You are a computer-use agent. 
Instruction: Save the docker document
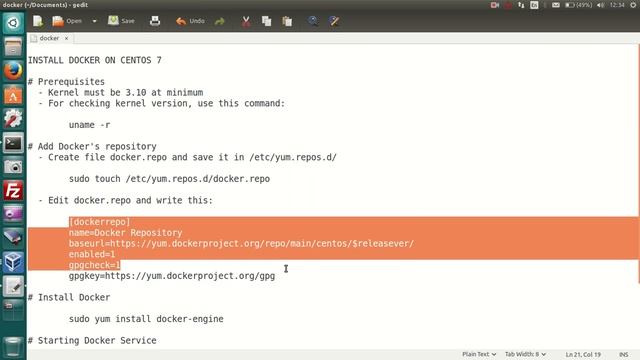(x=121, y=21)
